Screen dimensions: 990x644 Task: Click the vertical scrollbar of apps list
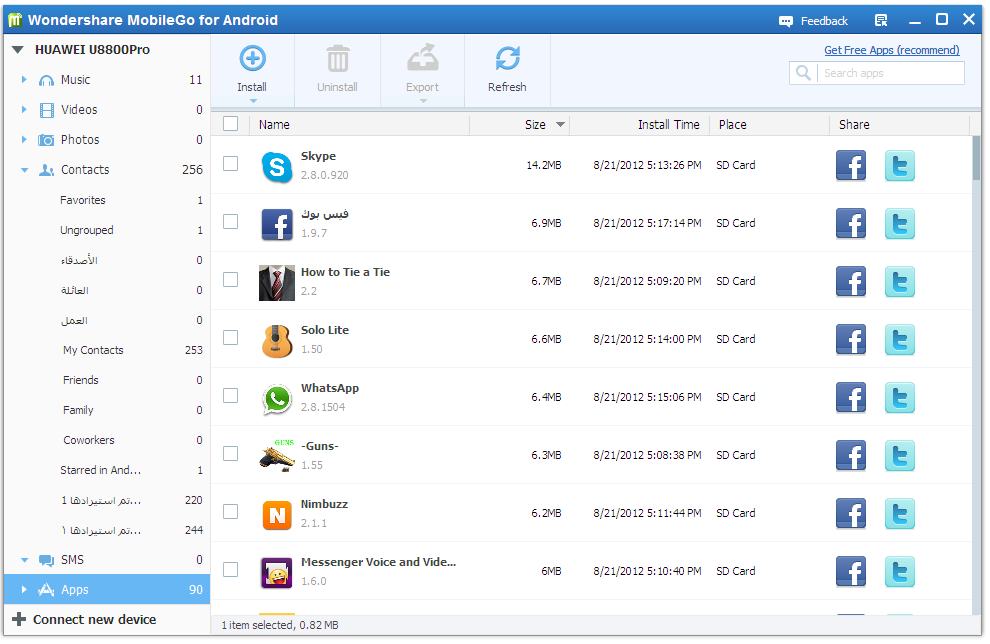tap(976, 159)
